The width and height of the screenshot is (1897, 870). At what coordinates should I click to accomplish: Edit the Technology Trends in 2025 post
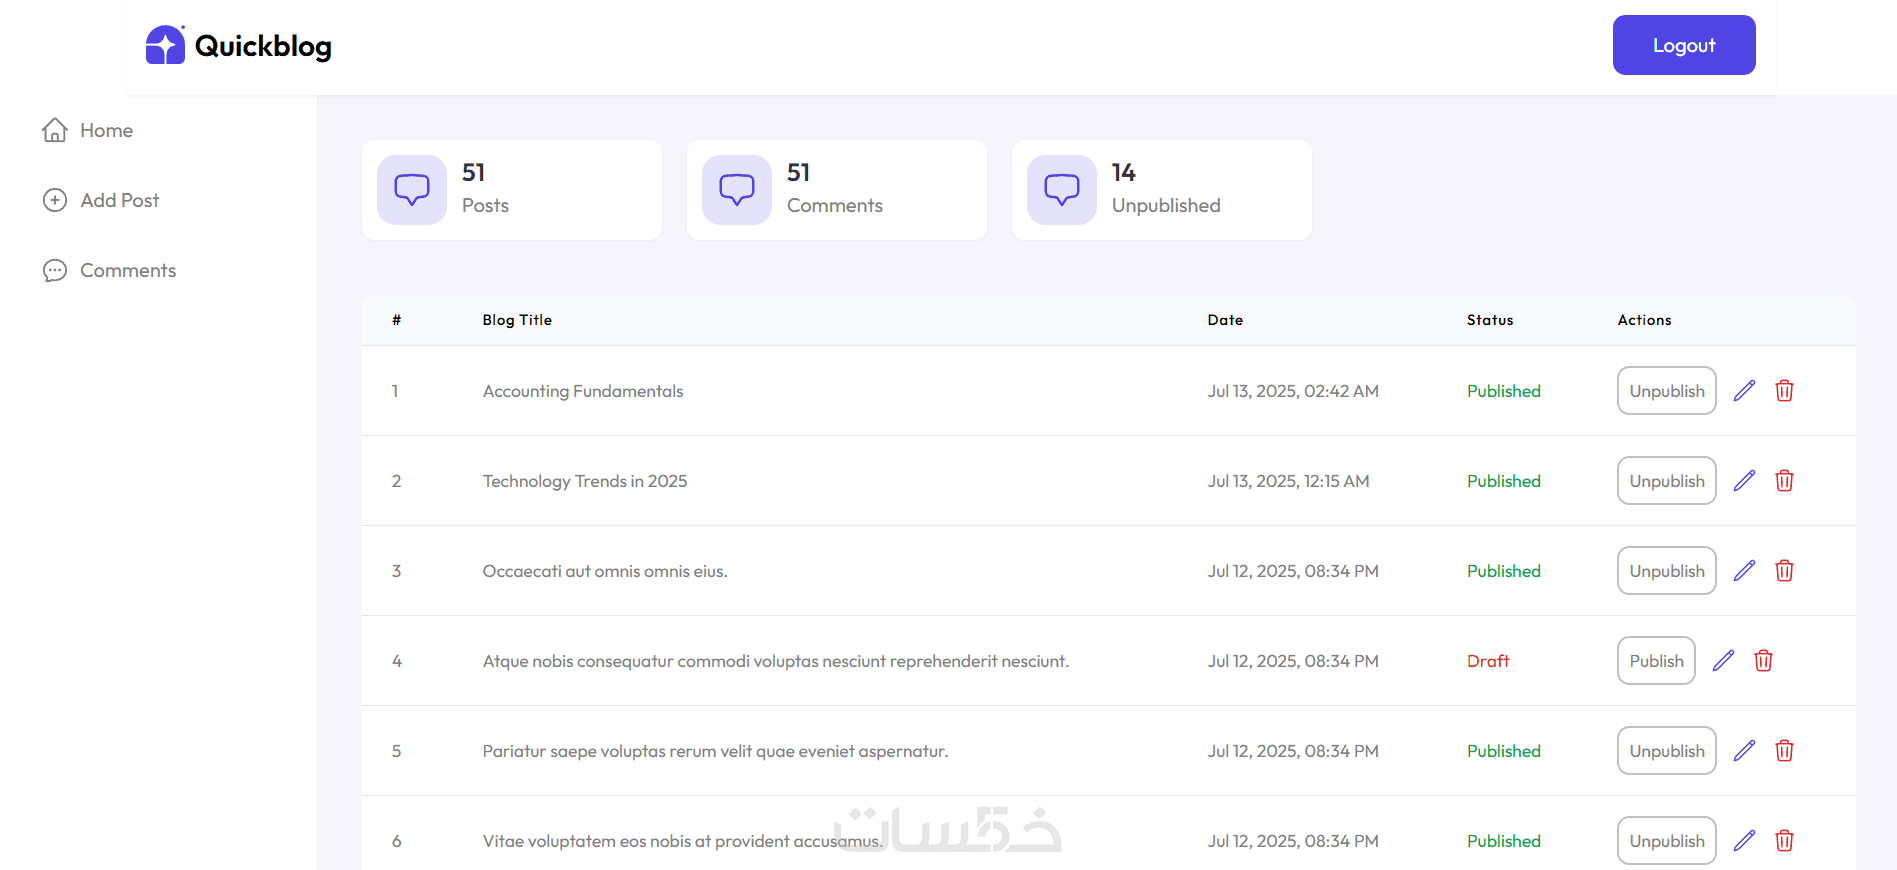[1744, 481]
